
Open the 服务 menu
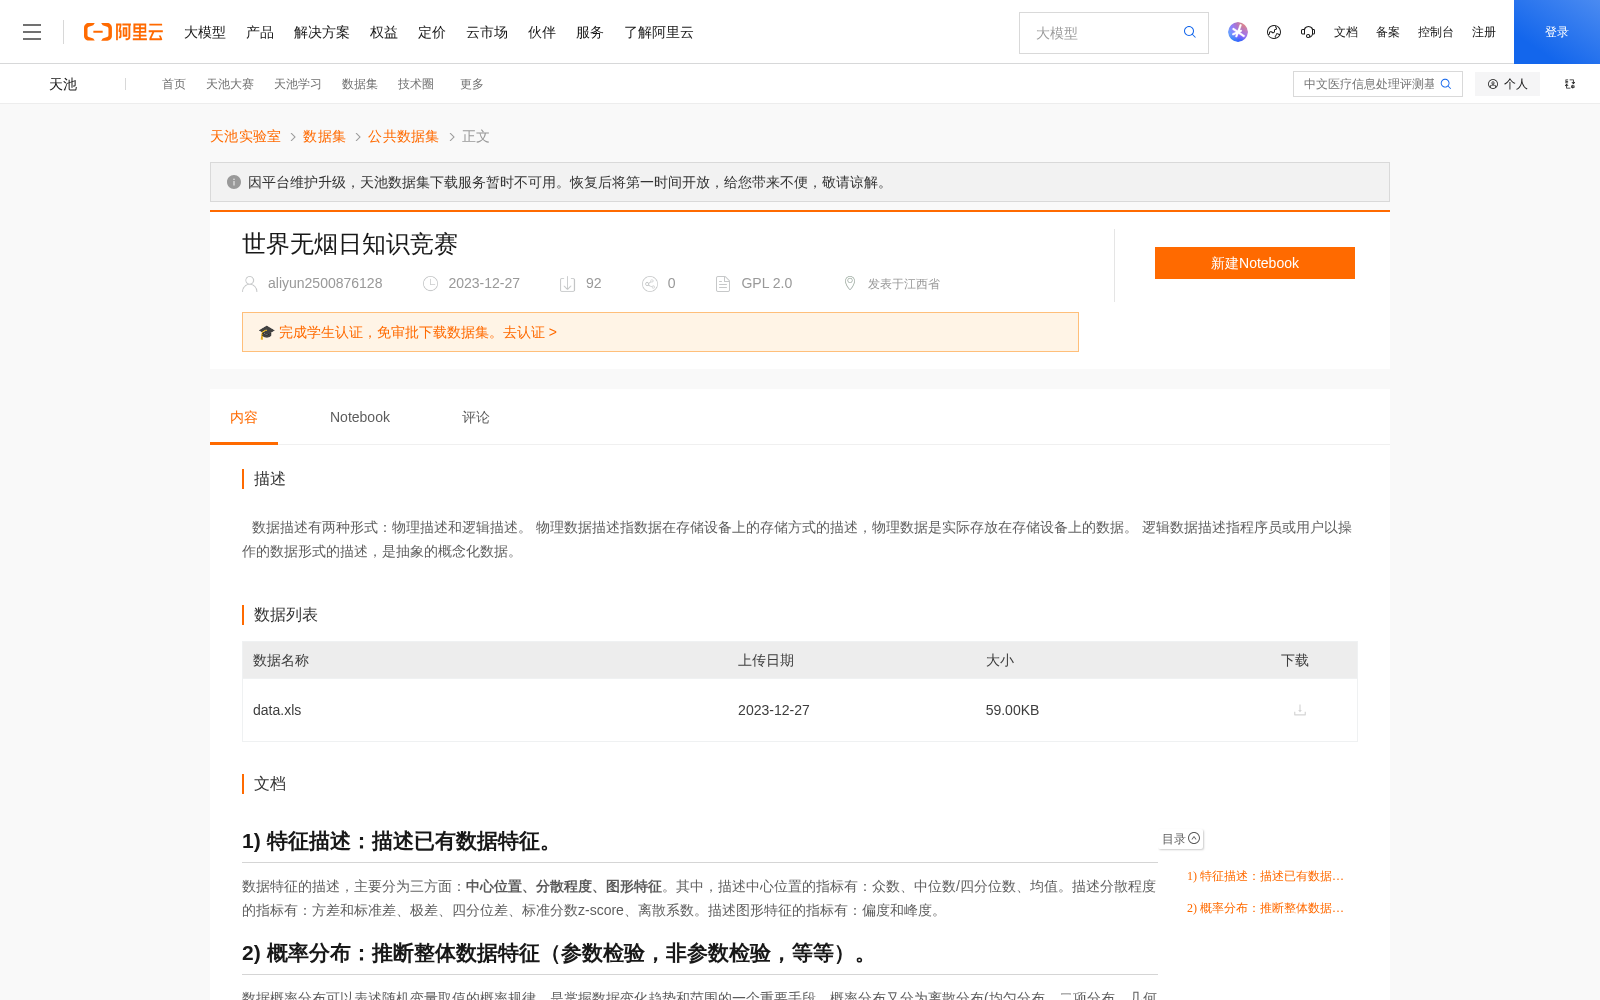pyautogui.click(x=590, y=32)
